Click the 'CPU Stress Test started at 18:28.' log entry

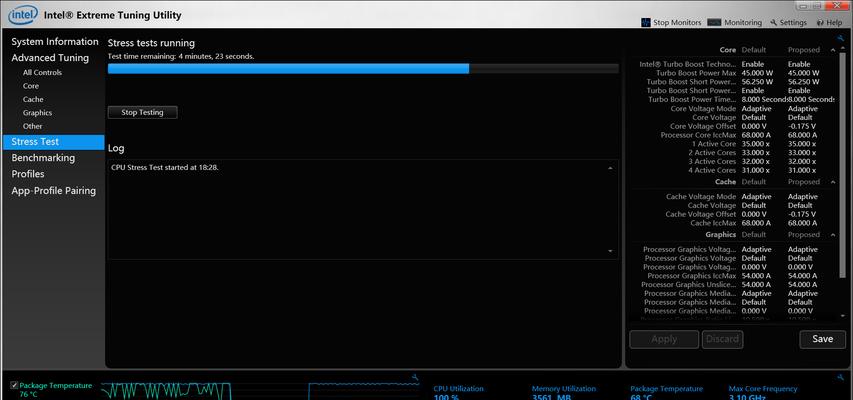[165, 168]
